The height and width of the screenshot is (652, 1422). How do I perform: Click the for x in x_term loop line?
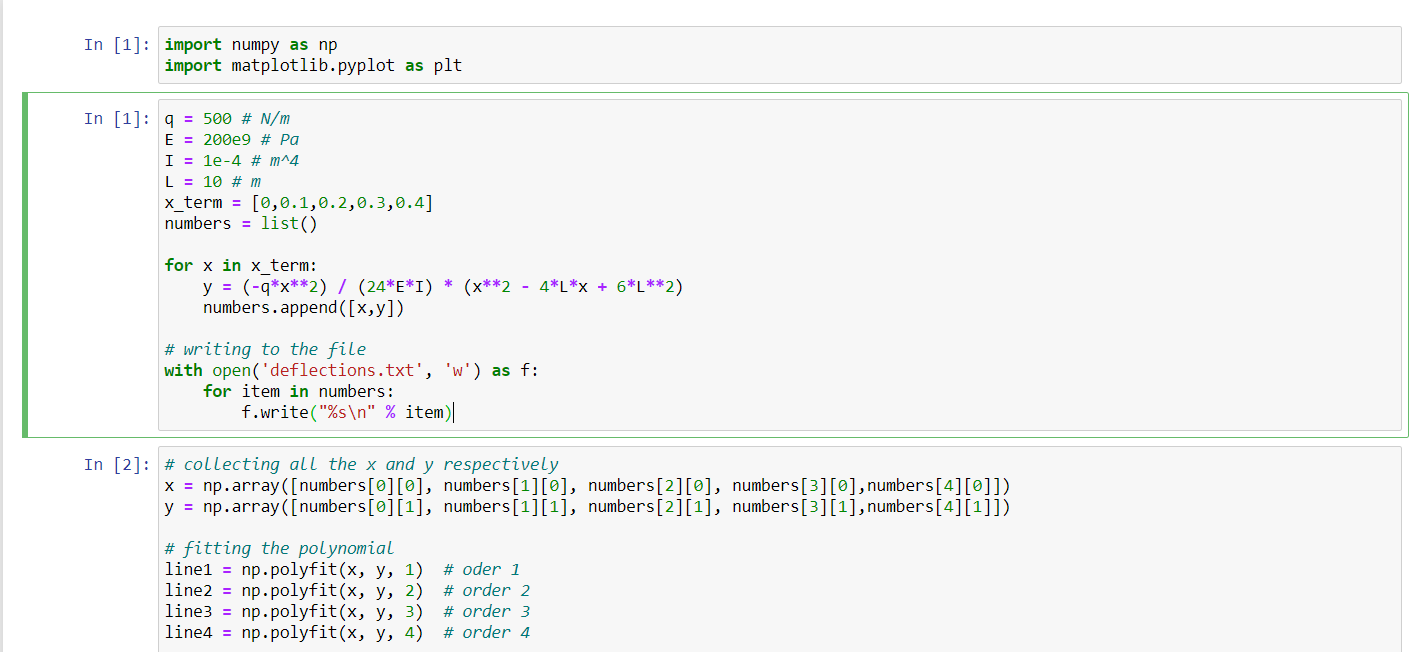click(x=240, y=265)
